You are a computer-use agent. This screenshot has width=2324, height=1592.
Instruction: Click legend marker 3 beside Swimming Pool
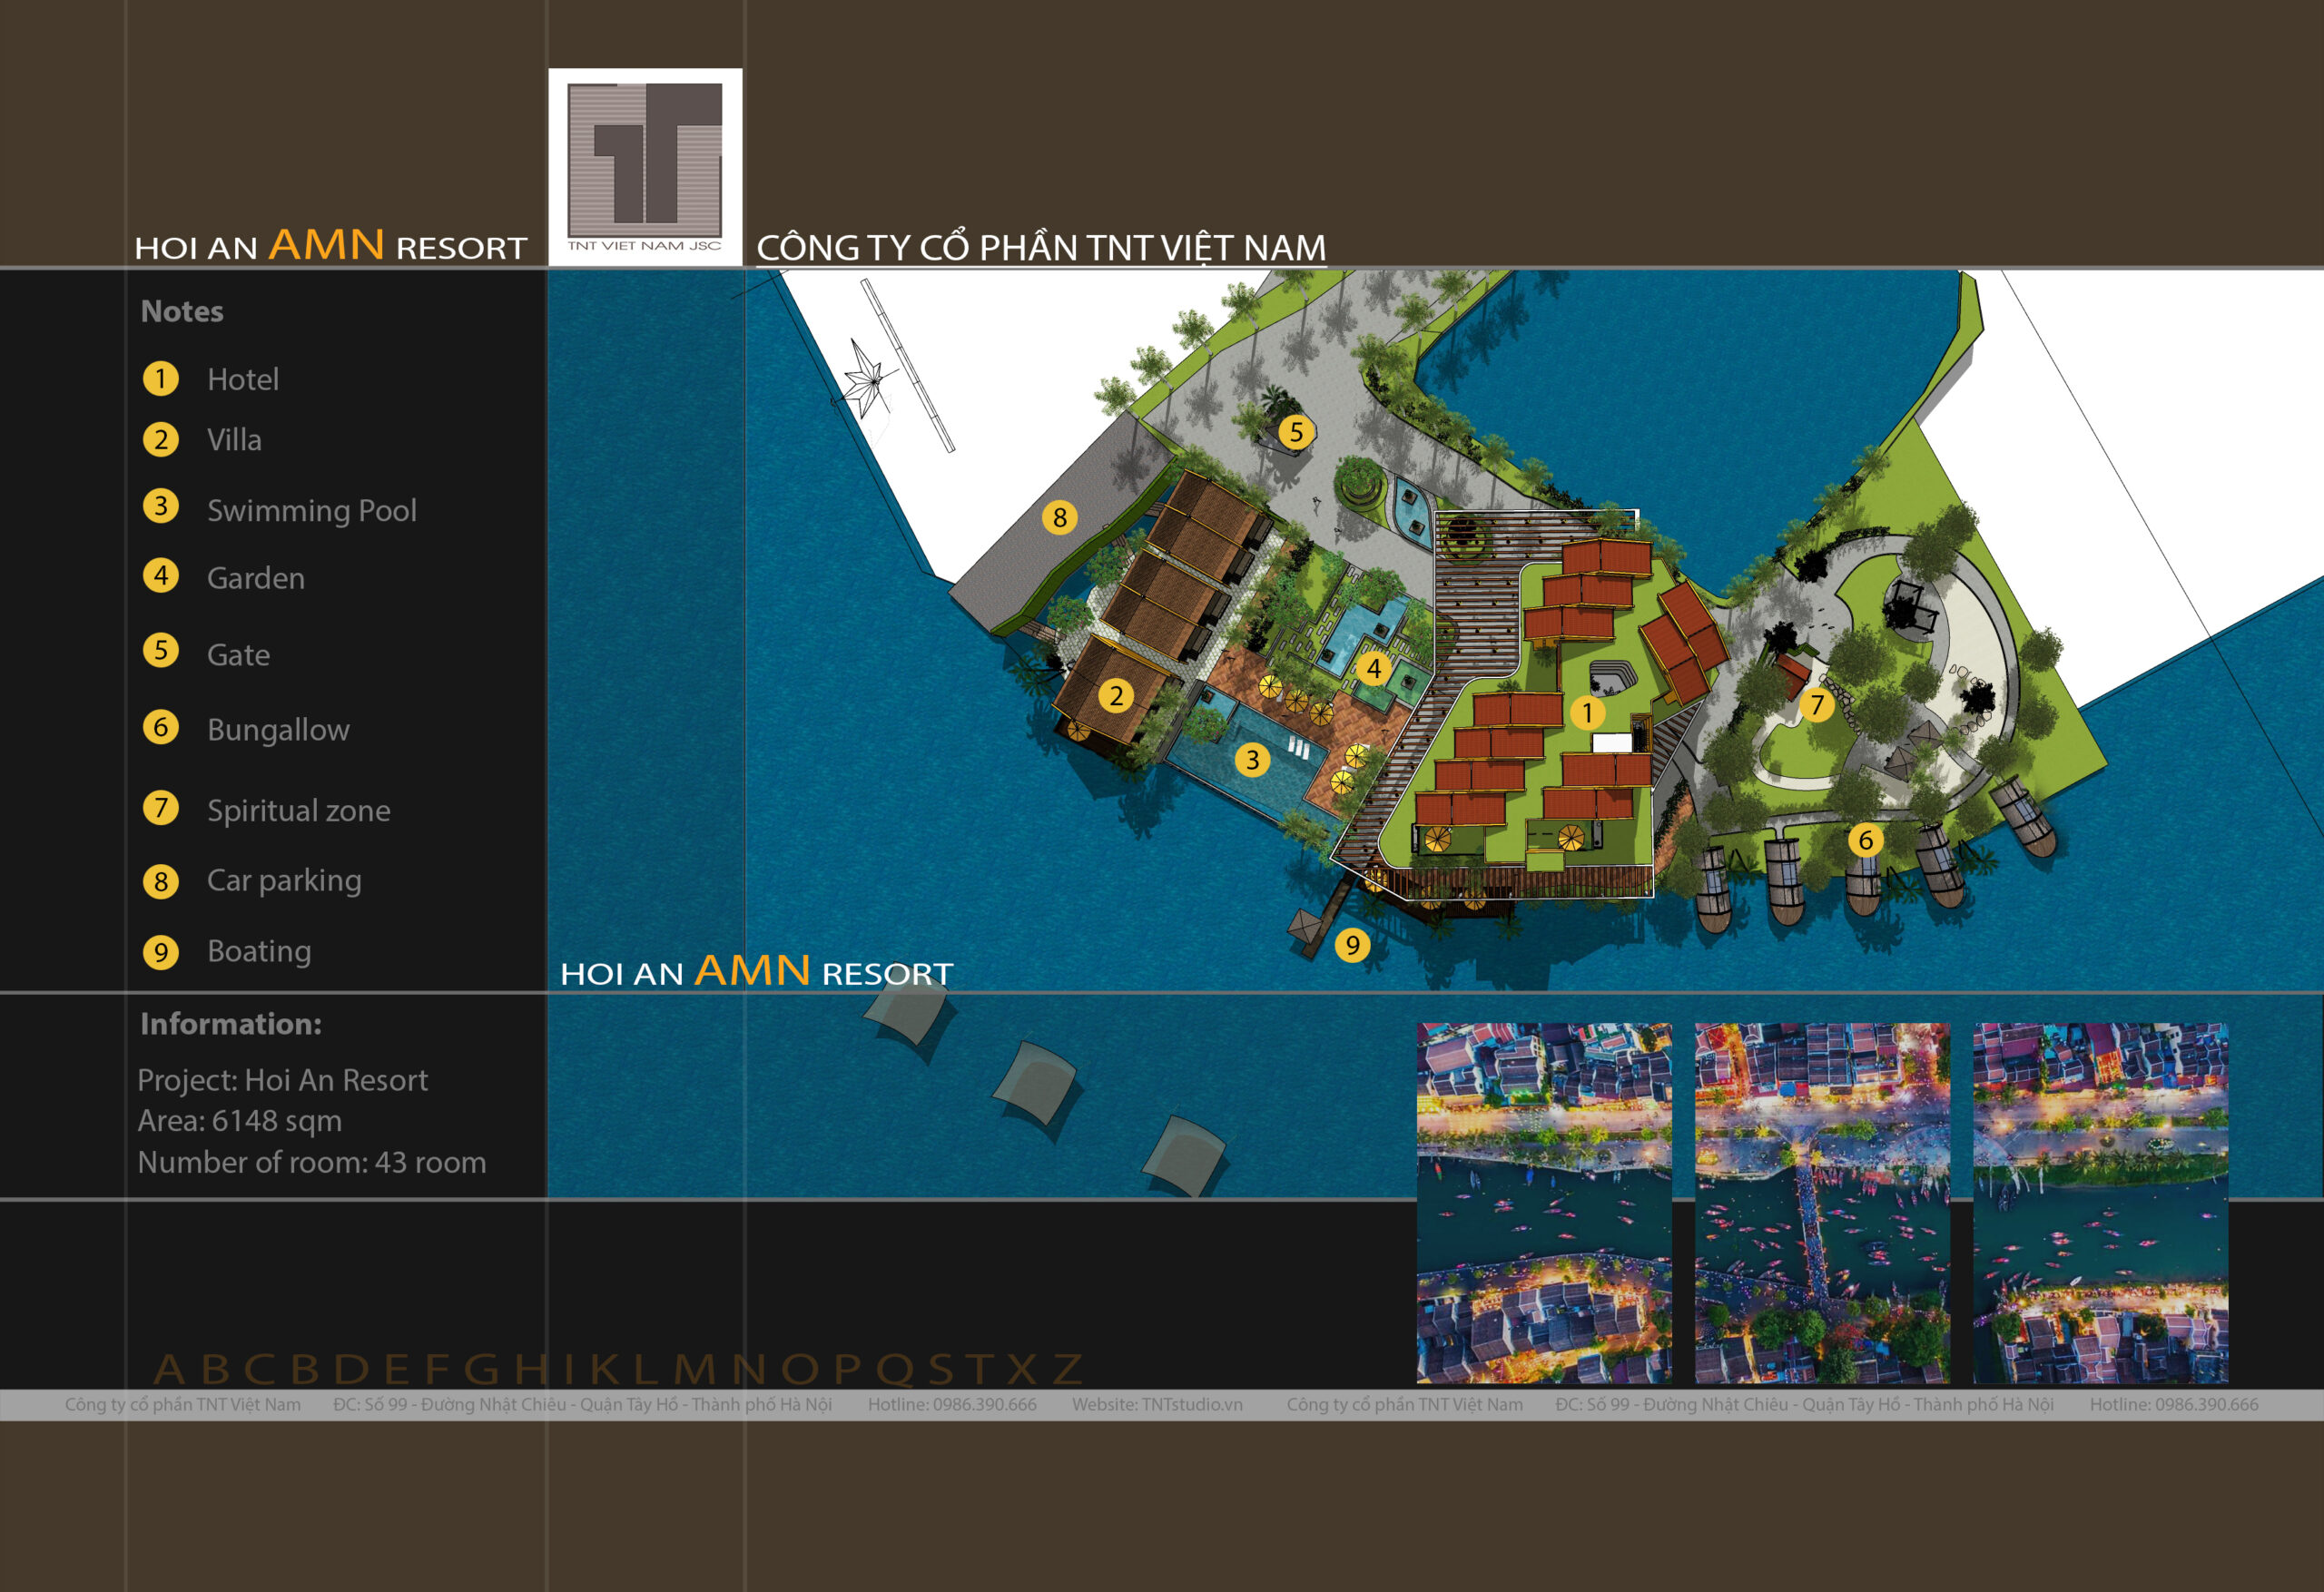pos(161,506)
